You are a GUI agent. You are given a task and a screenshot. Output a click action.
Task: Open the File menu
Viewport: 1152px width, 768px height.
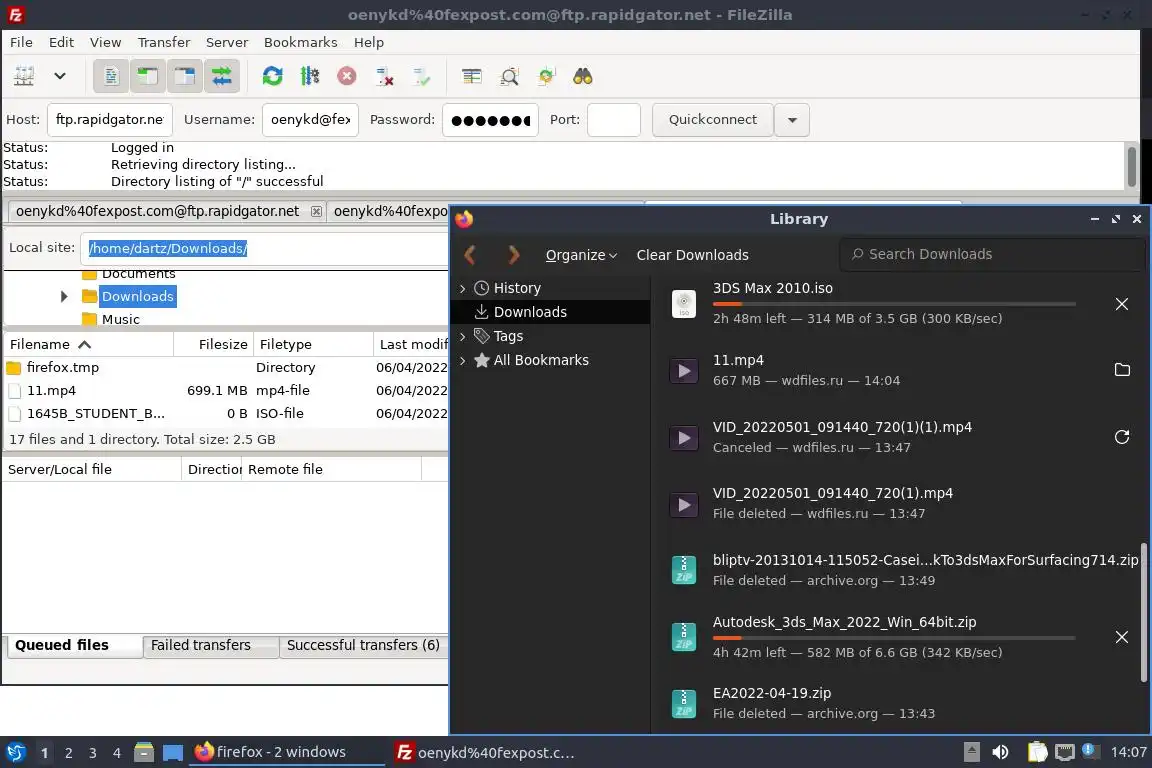pyautogui.click(x=21, y=42)
